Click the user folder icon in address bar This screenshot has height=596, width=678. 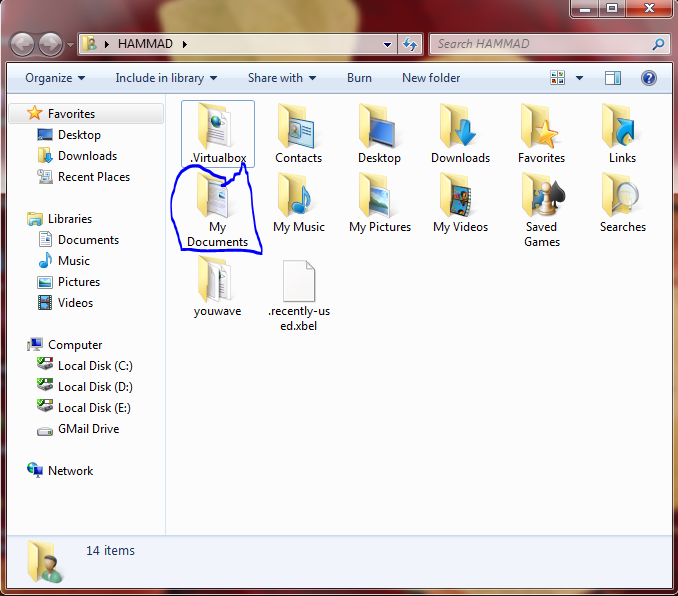coord(90,44)
